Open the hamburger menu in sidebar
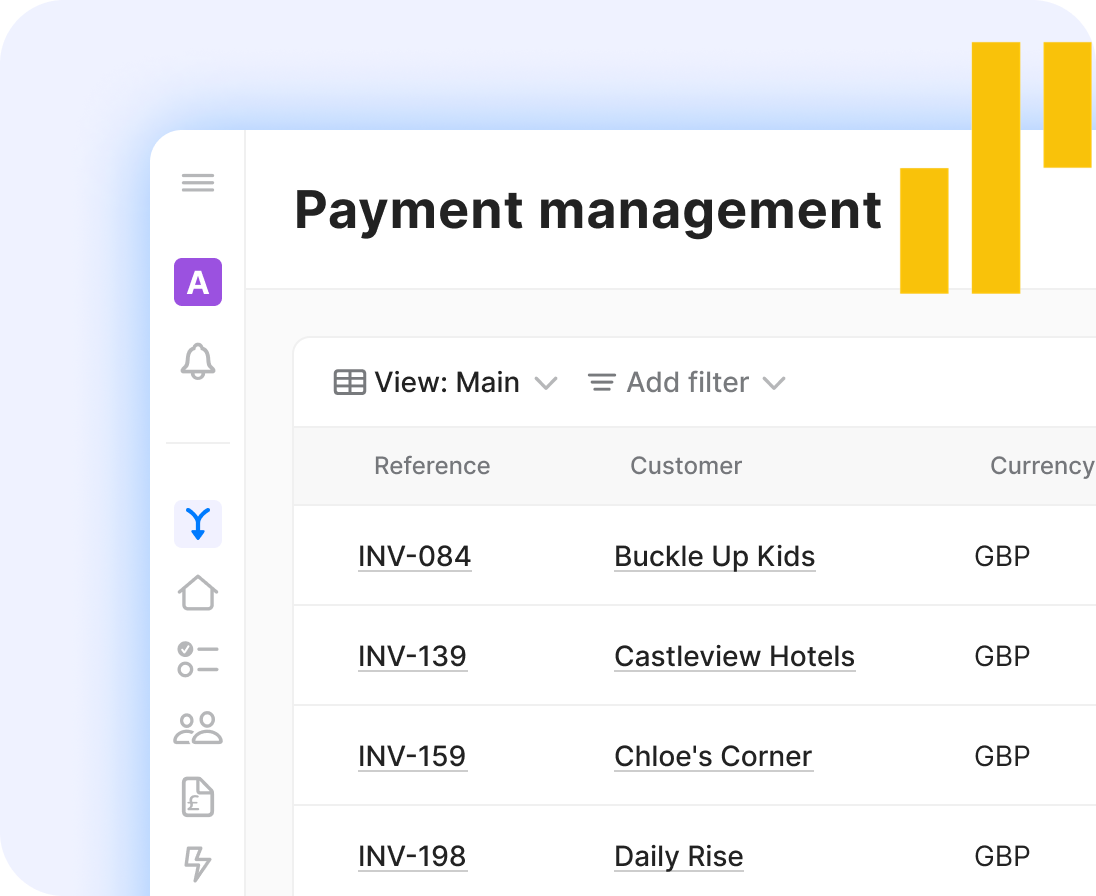 point(198,183)
